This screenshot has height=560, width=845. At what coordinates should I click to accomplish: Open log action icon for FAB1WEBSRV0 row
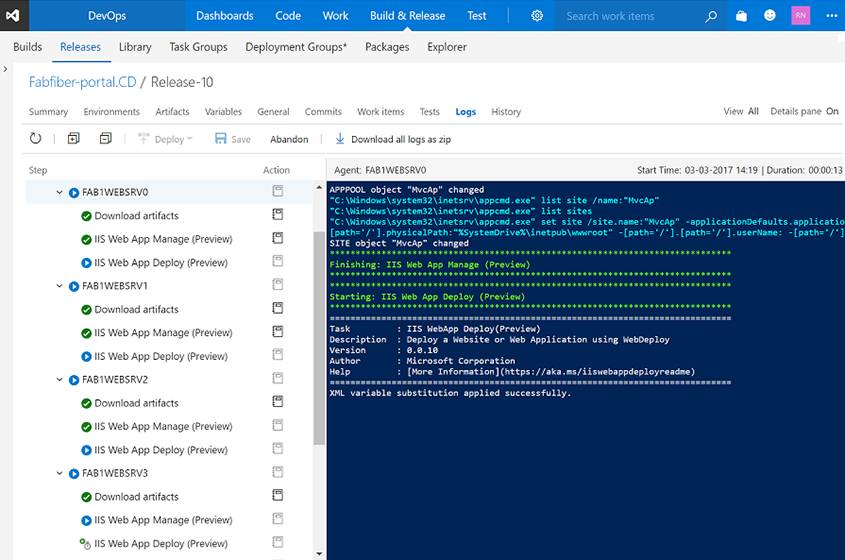tap(278, 191)
